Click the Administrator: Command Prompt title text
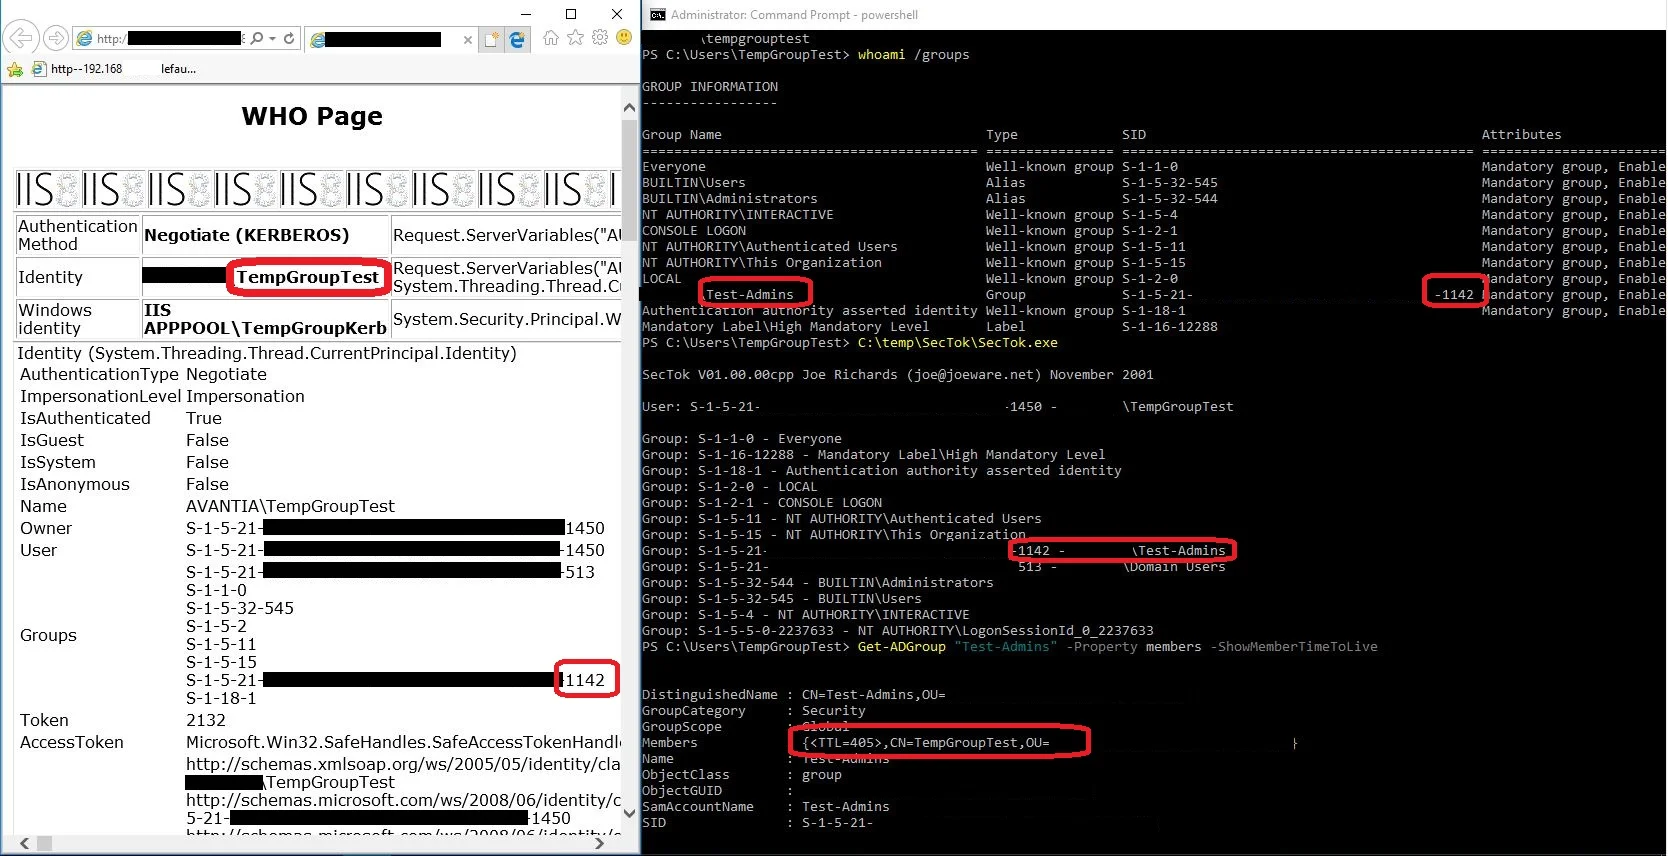The width and height of the screenshot is (1668, 856). point(794,15)
